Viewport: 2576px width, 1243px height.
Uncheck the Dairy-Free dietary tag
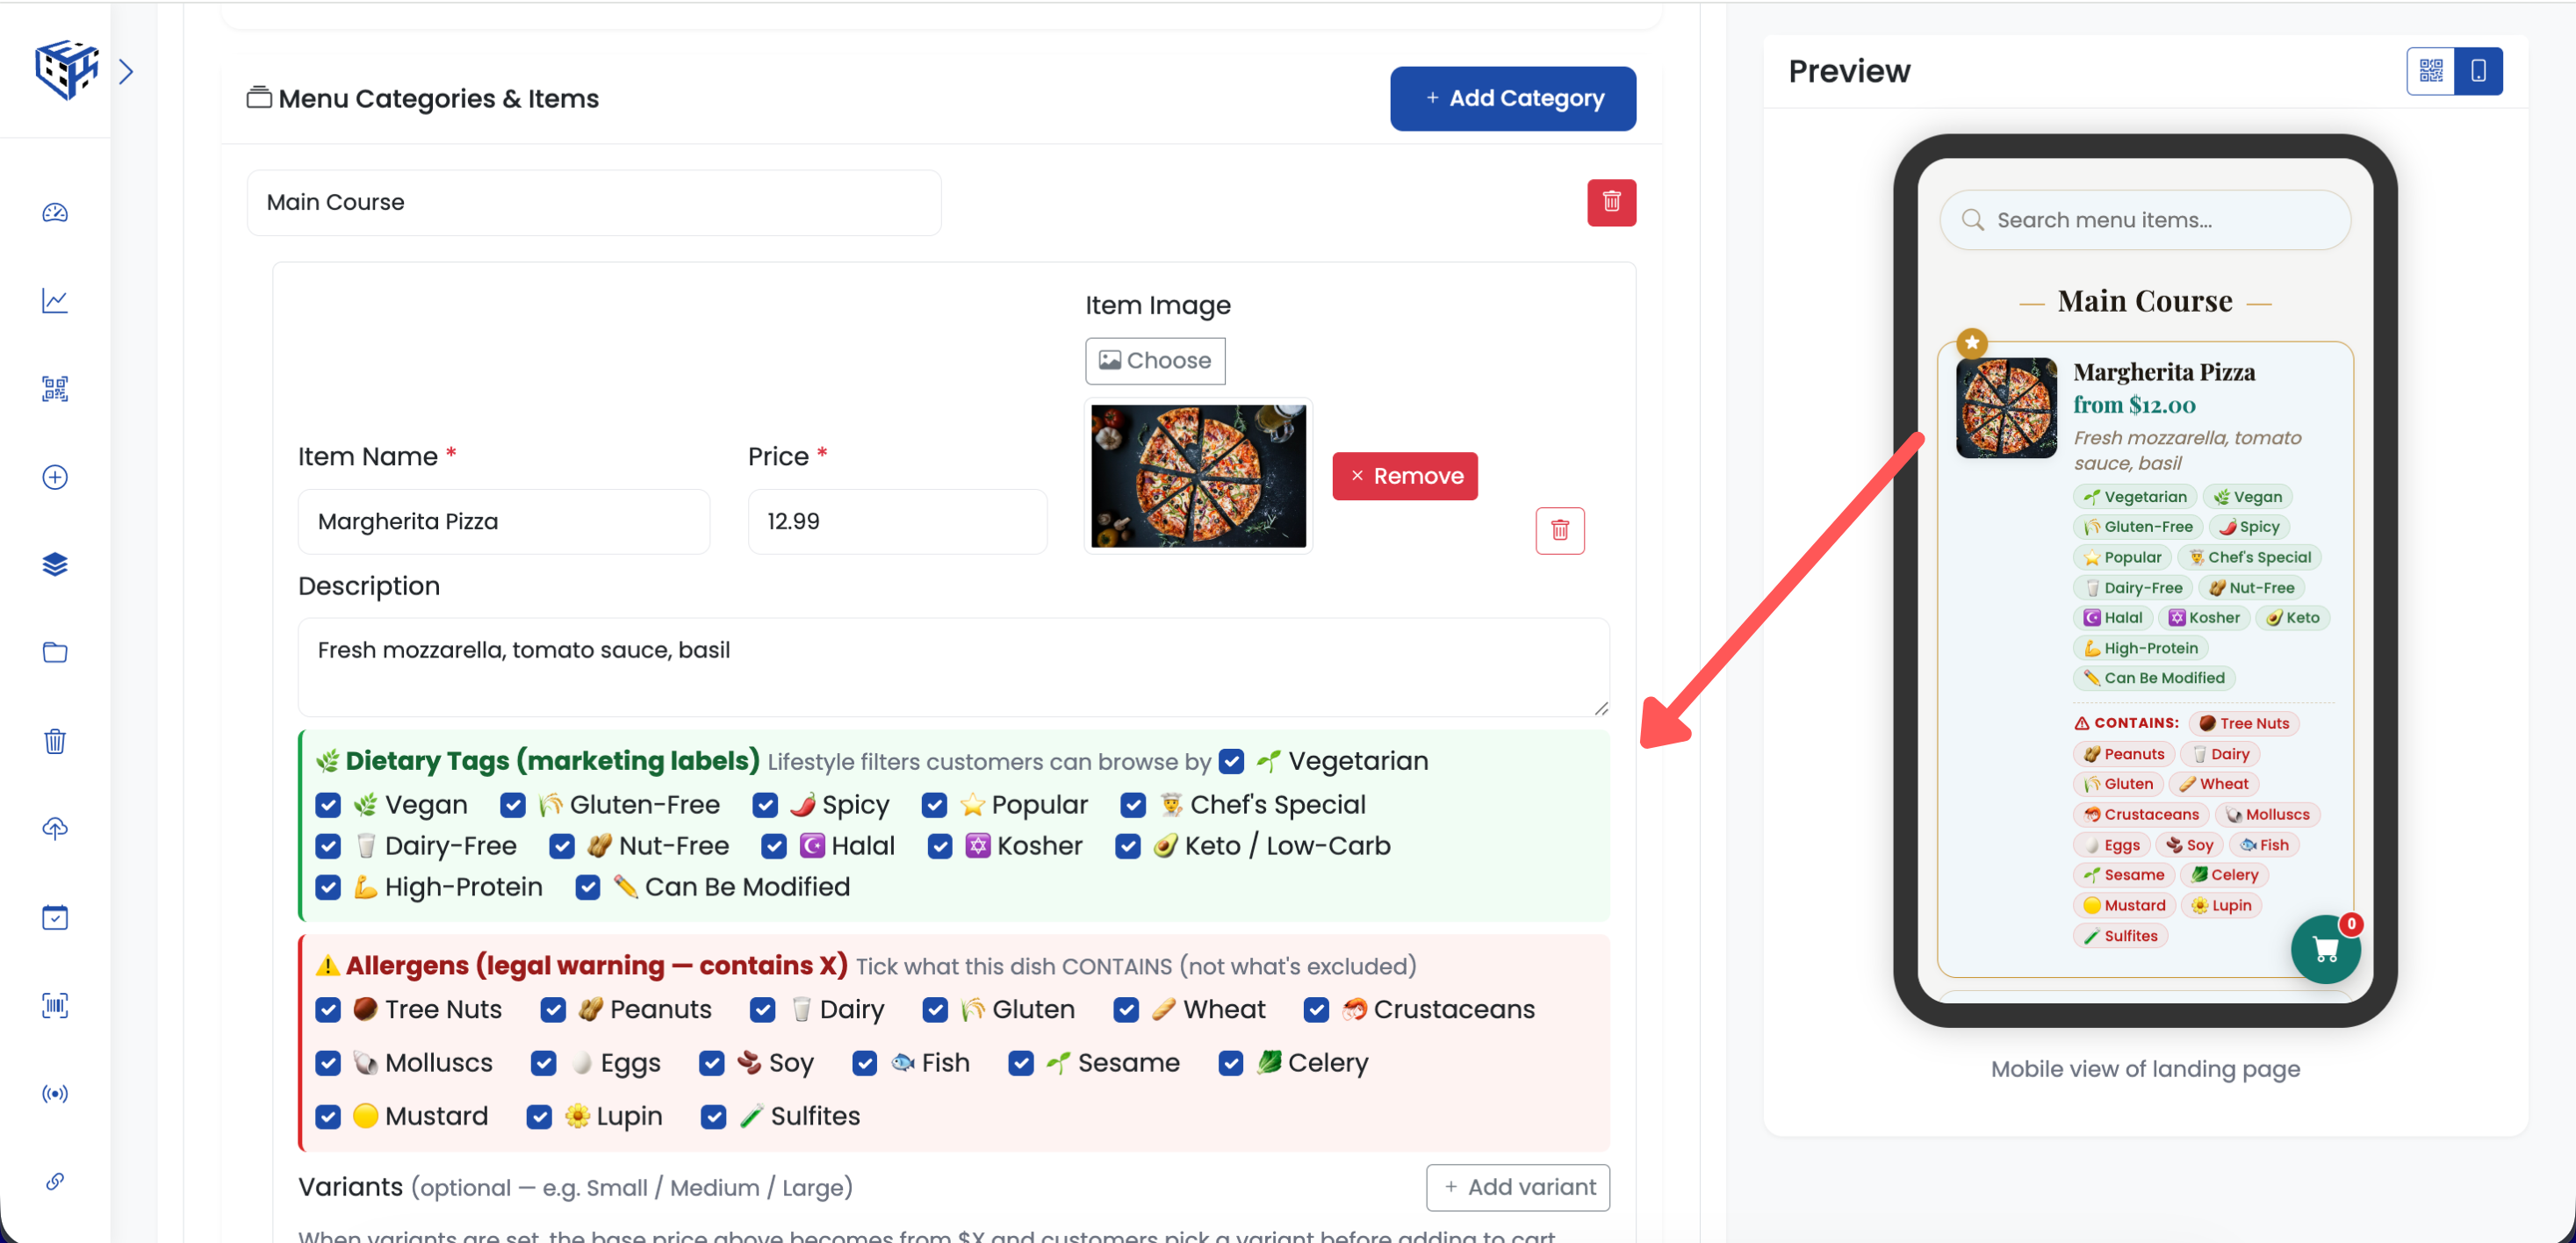[328, 846]
